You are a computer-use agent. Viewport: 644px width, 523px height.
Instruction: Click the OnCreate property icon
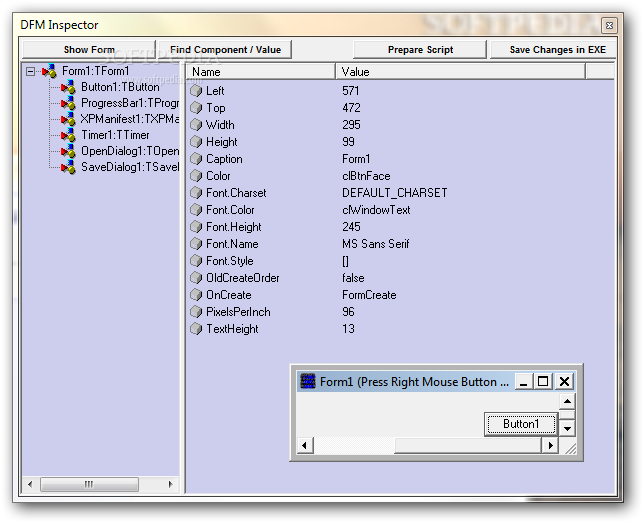196,295
